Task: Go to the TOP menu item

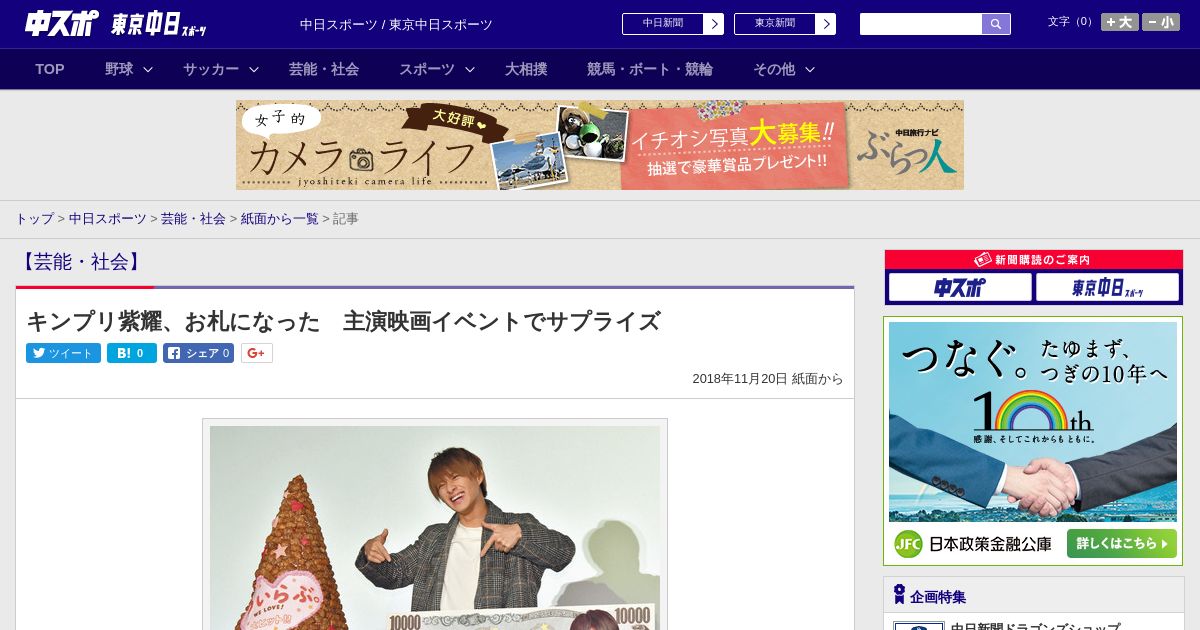Action: (50, 69)
